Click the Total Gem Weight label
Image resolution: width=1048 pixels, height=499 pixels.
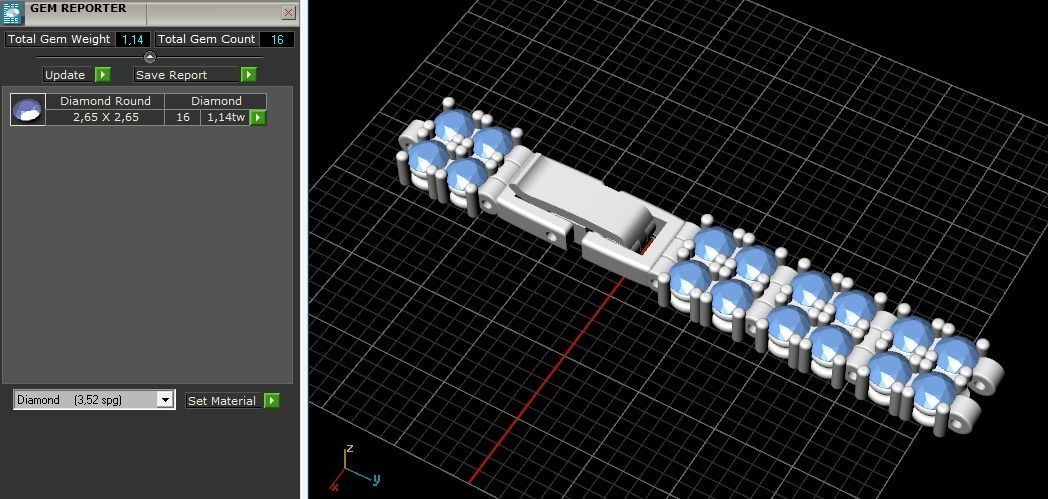click(59, 39)
